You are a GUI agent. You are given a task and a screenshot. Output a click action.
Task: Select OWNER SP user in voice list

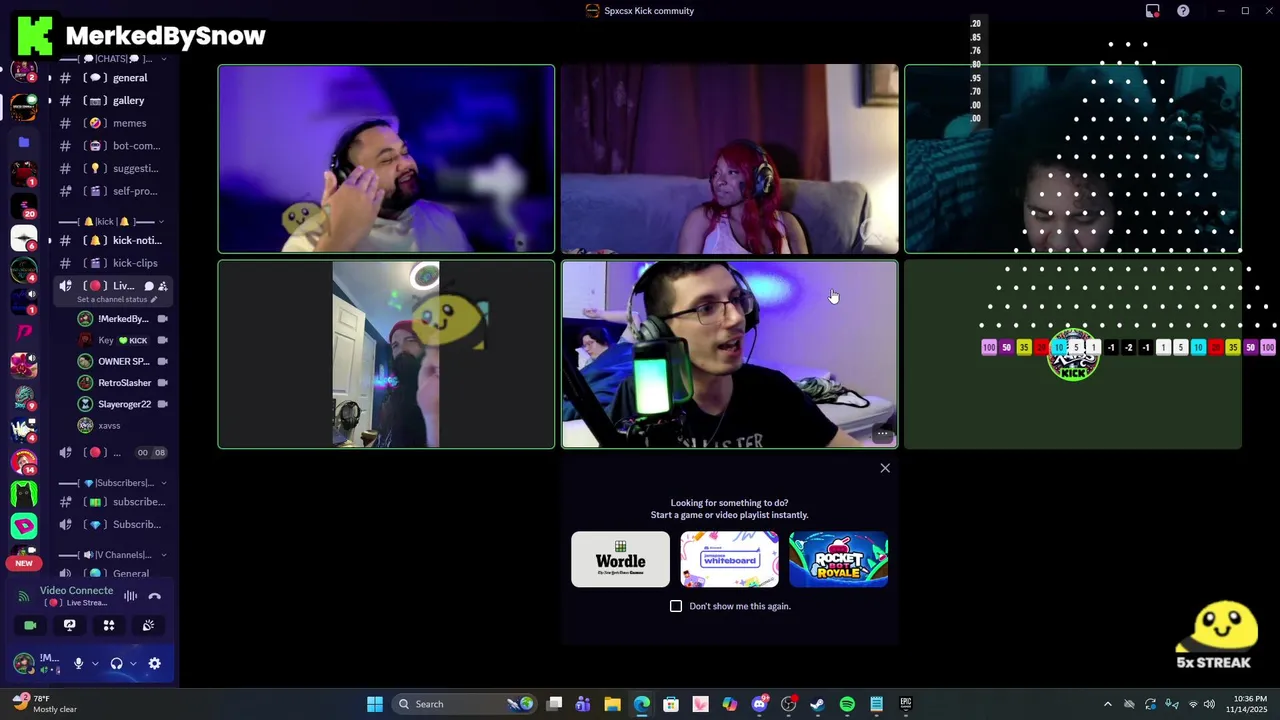(122, 361)
